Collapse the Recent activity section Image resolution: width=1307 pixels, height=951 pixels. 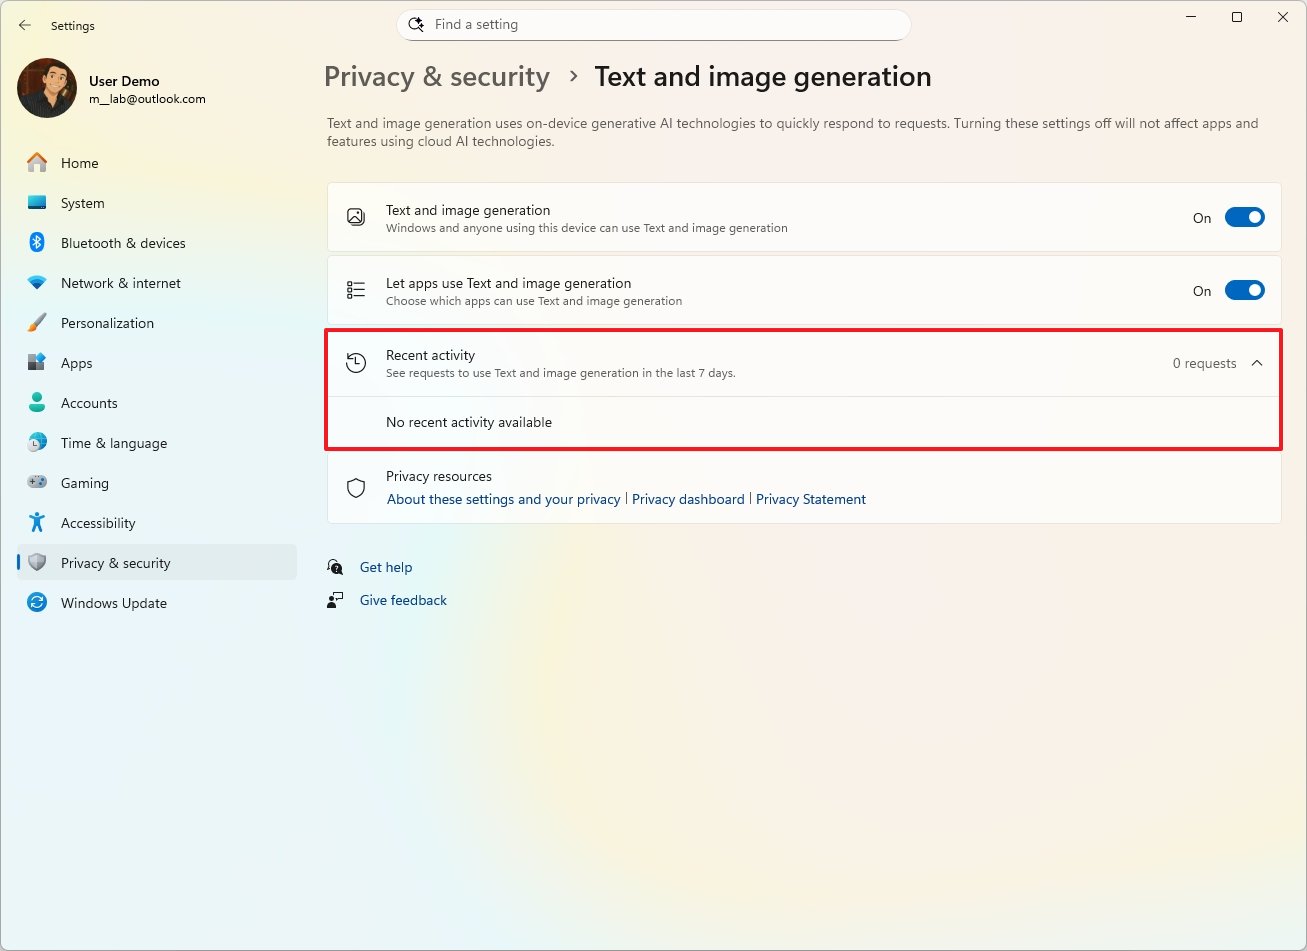1257,363
